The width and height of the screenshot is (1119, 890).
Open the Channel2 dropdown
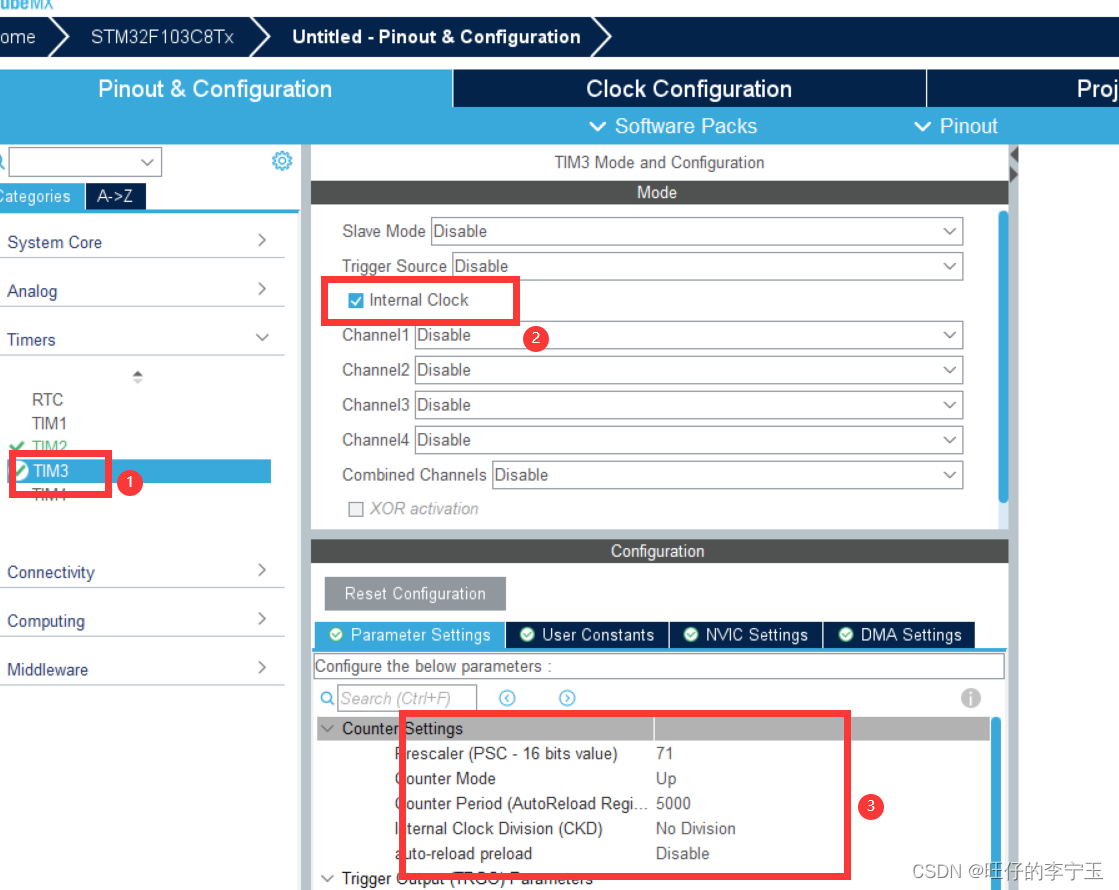pyautogui.click(x=689, y=370)
